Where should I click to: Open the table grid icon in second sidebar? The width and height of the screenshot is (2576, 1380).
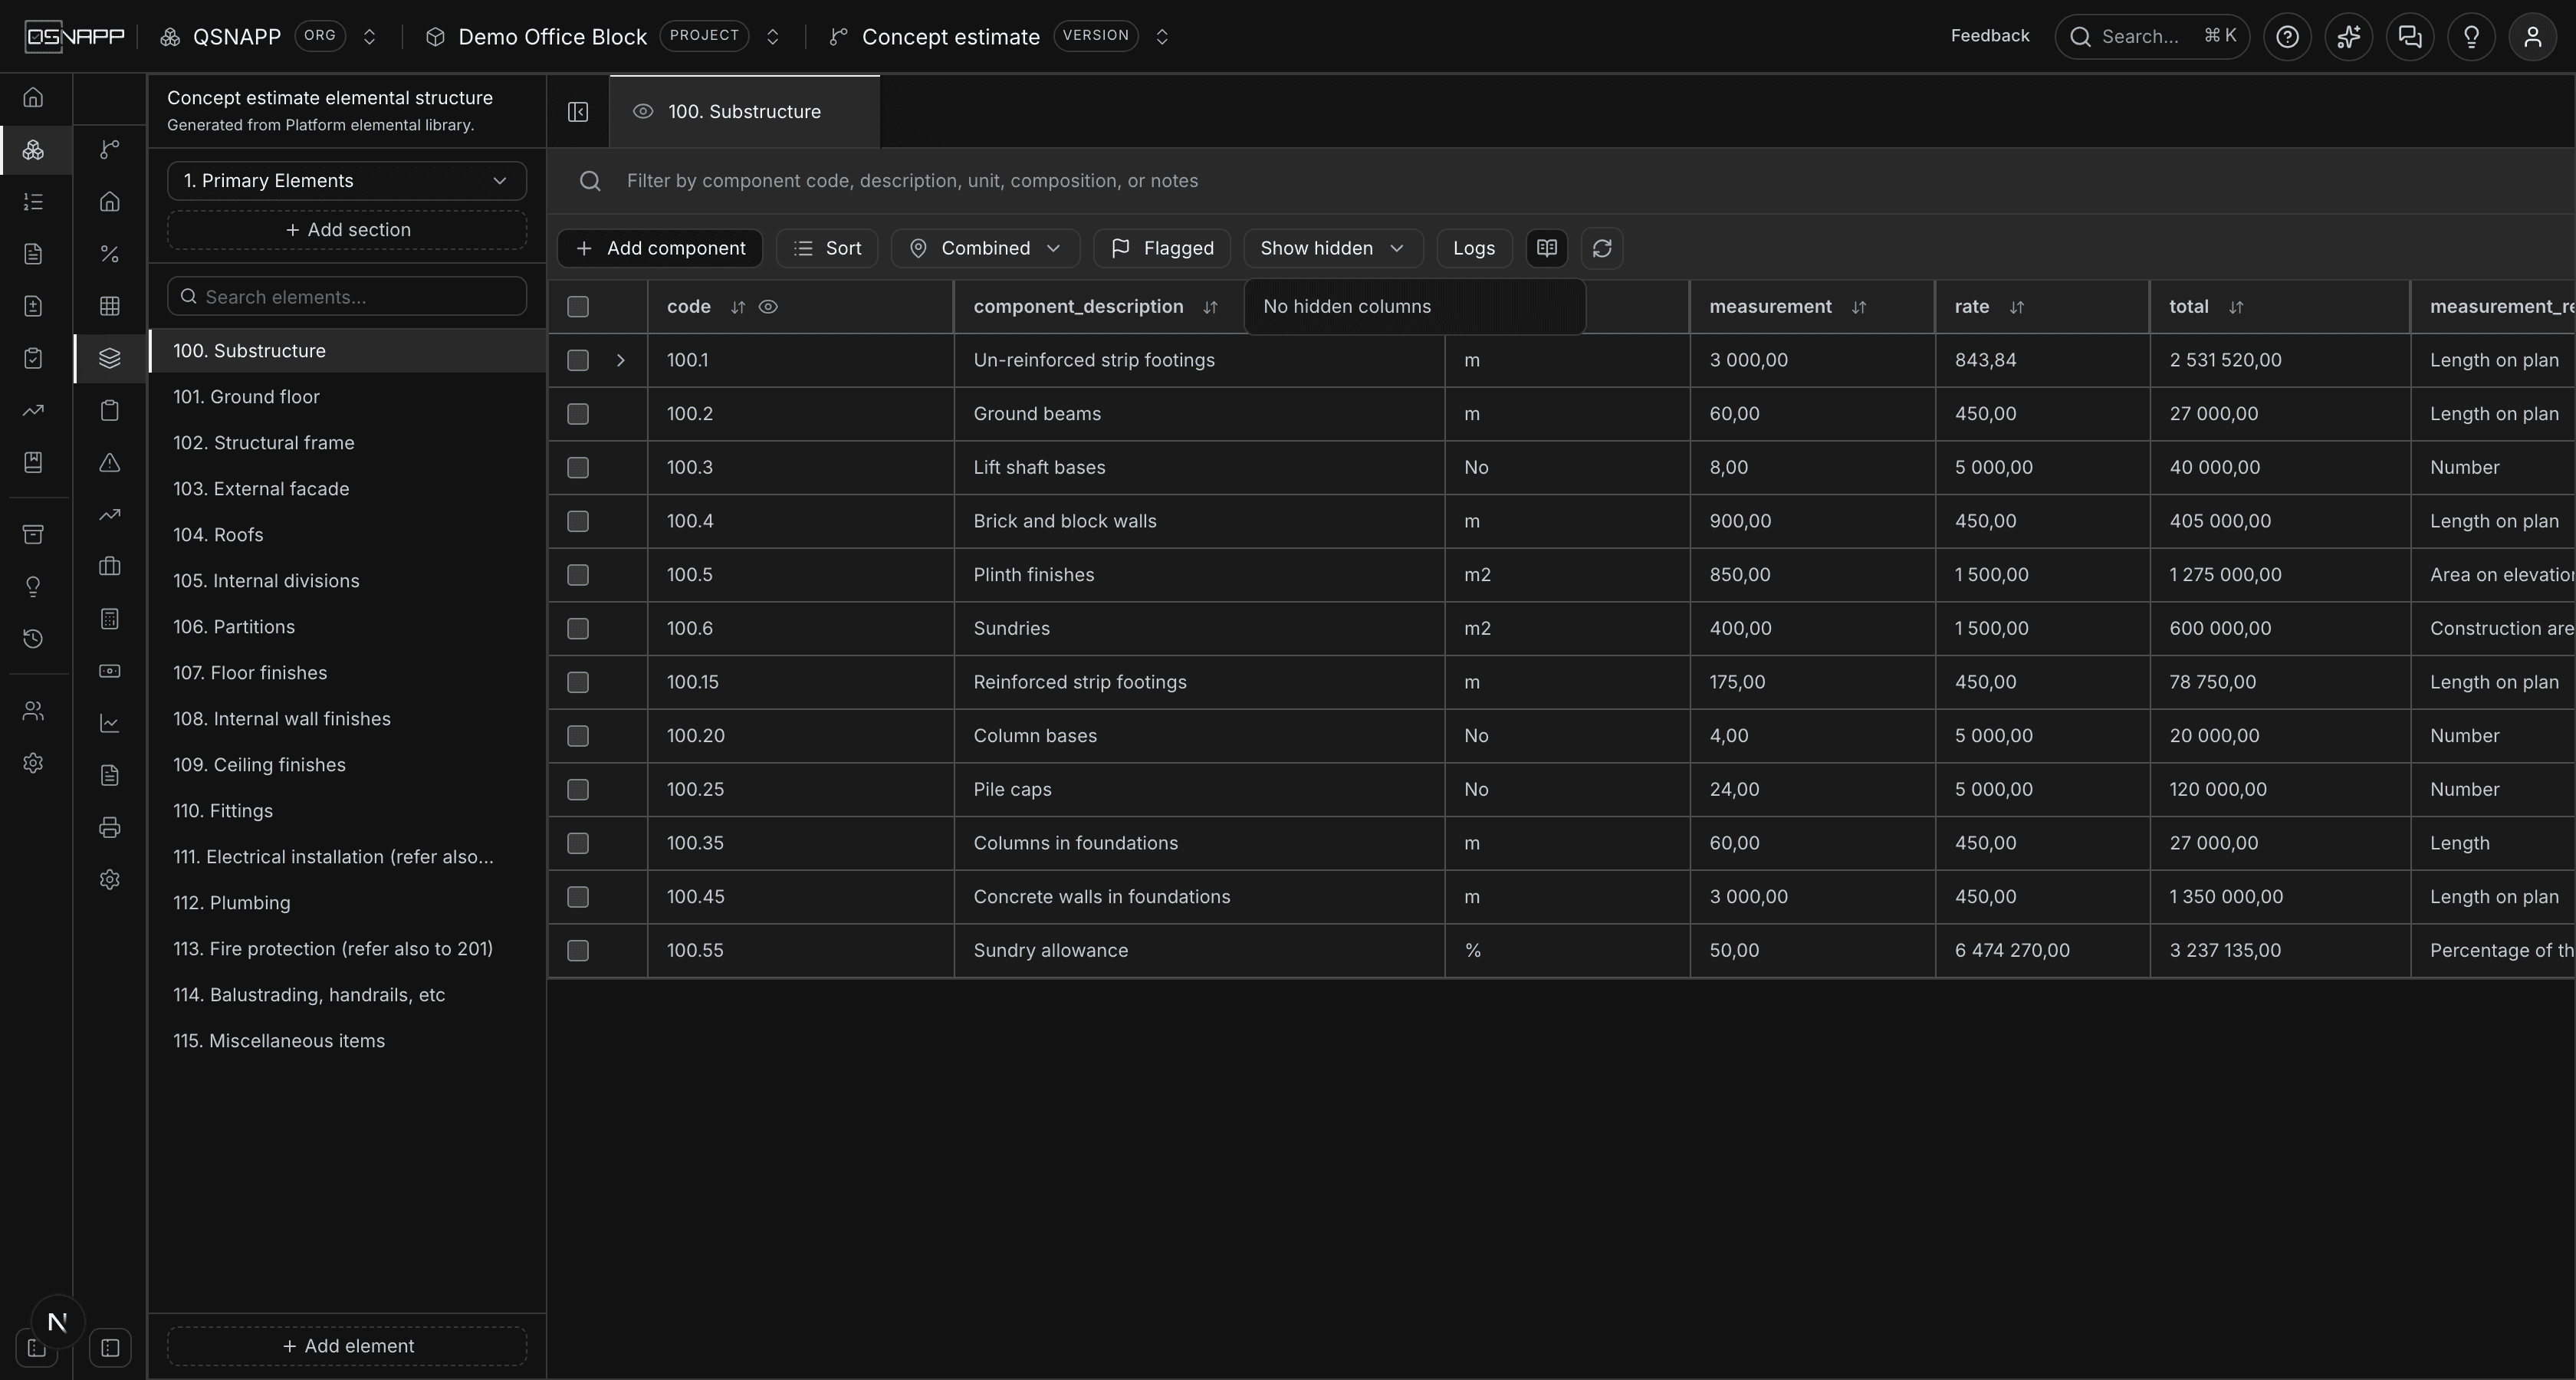tap(110, 306)
